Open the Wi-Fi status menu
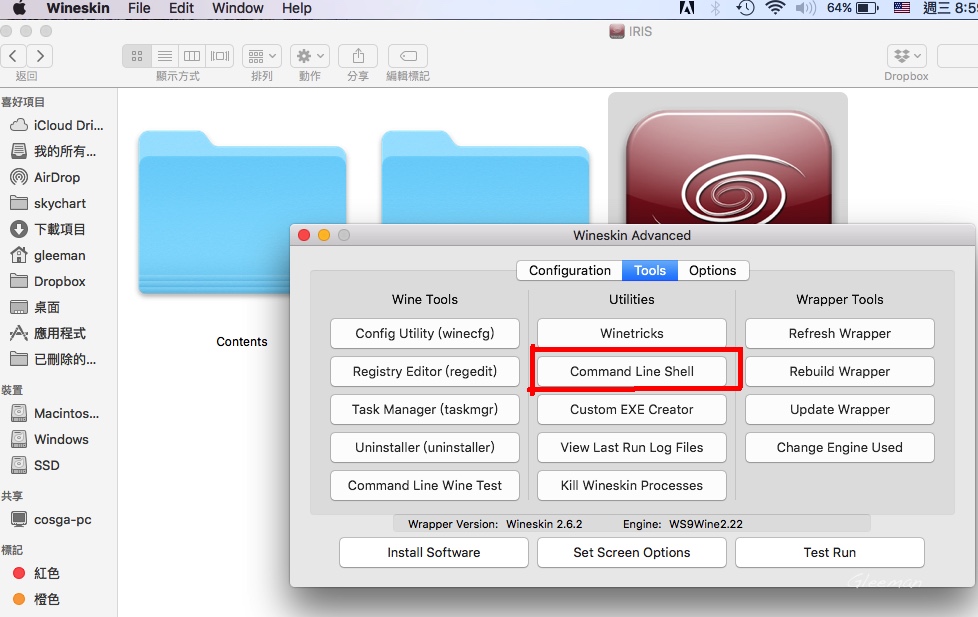978x617 pixels. pos(775,8)
